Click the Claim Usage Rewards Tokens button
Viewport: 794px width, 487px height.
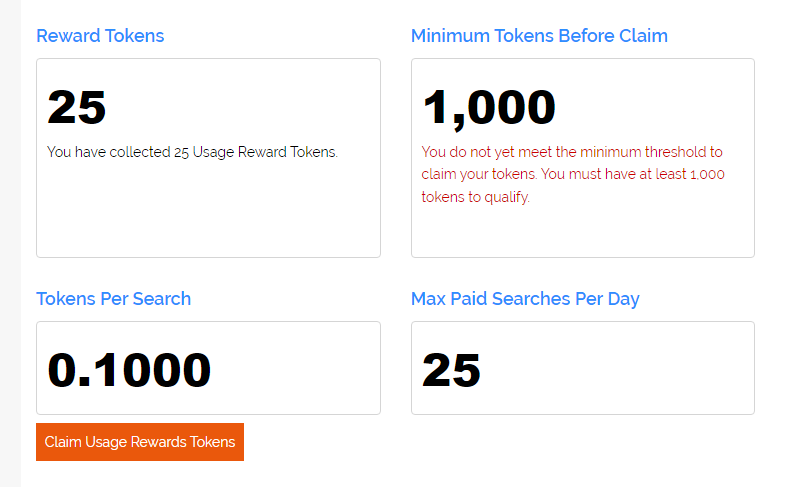140,442
